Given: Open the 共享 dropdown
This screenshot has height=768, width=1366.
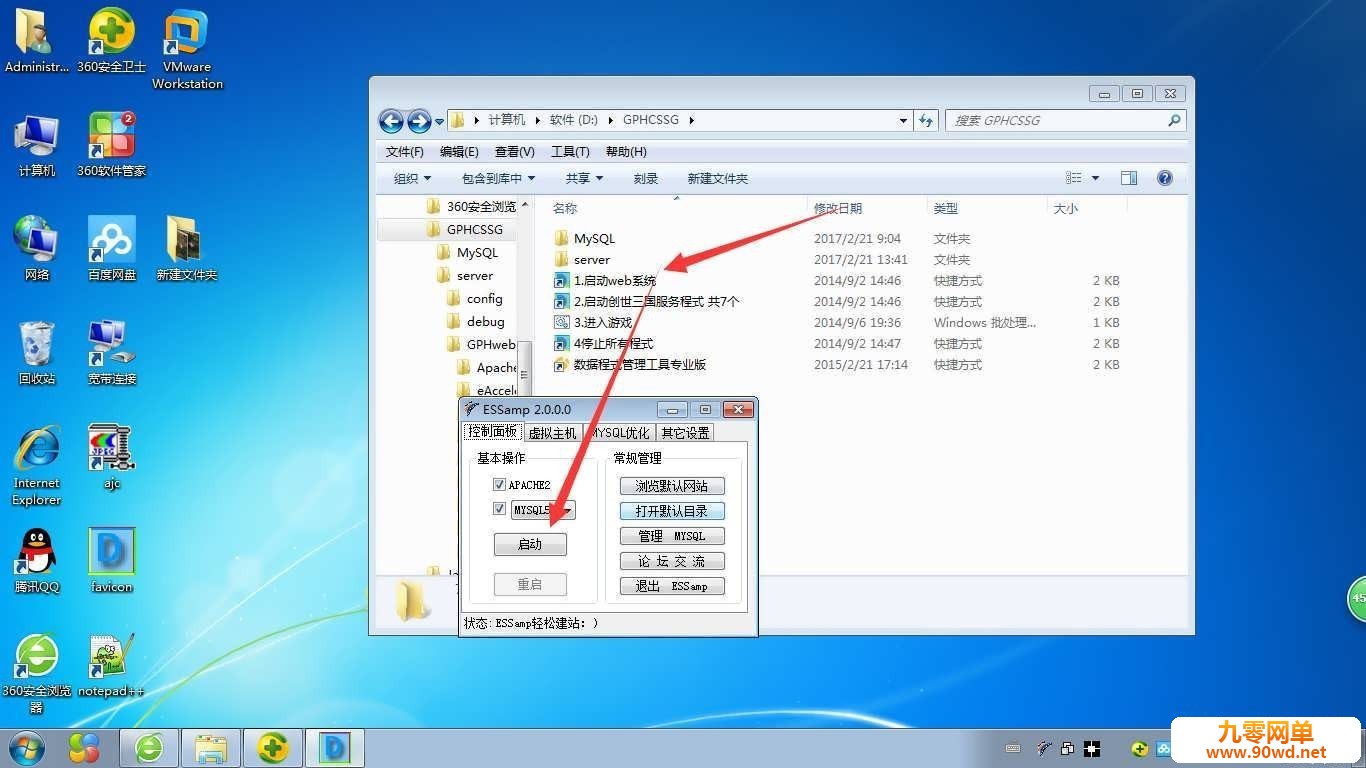Looking at the screenshot, I should (x=584, y=178).
